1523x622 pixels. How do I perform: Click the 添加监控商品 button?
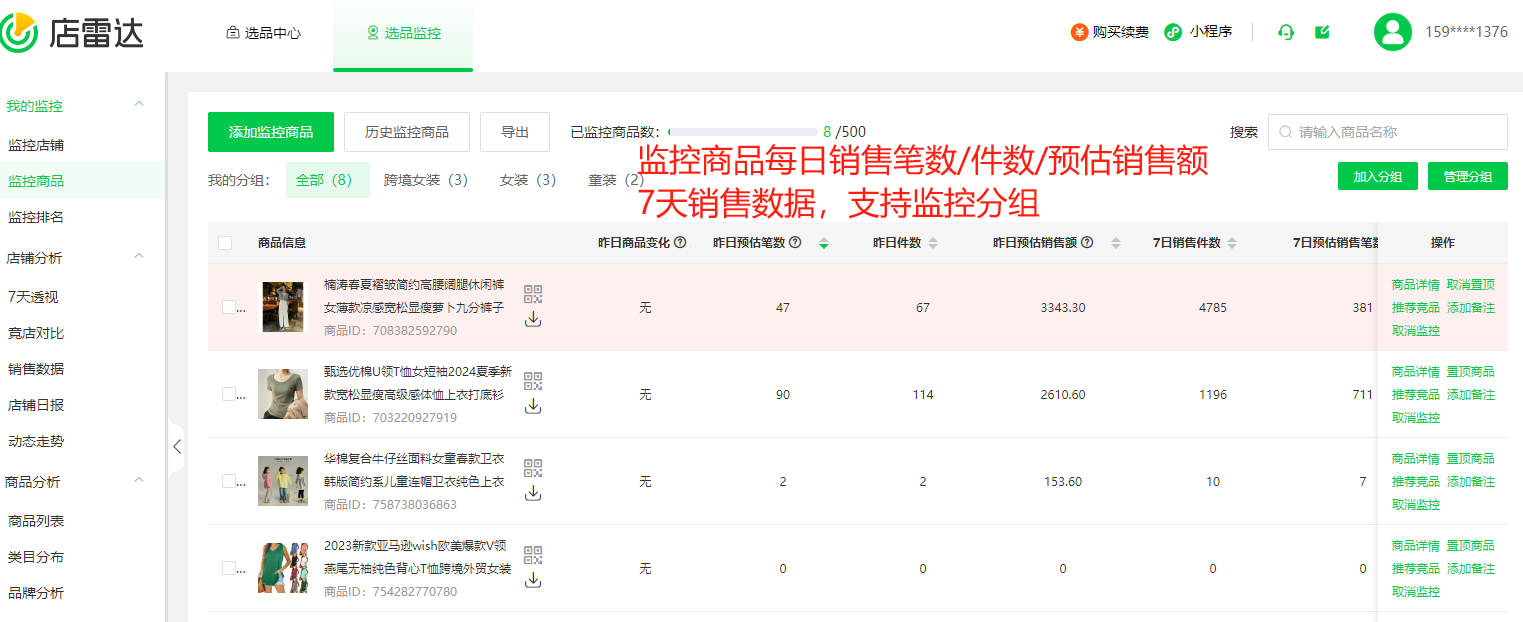click(x=270, y=131)
